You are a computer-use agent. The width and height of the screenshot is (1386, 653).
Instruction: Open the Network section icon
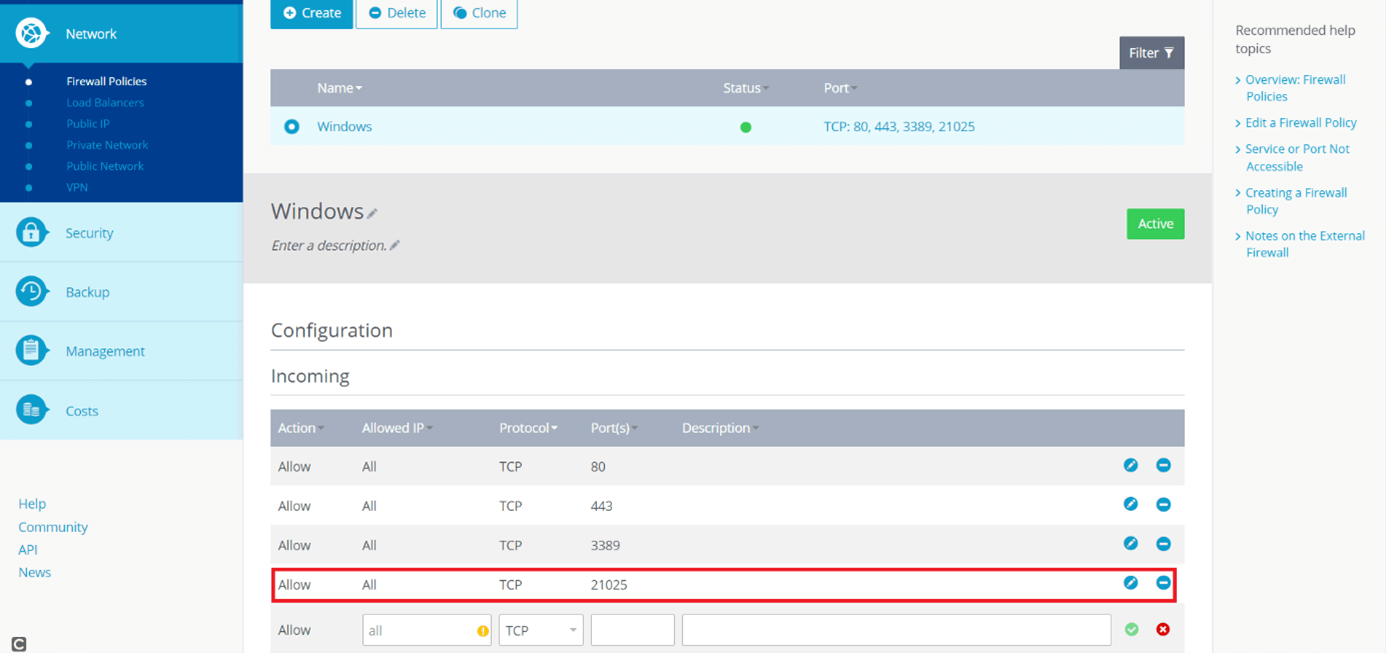(32, 33)
